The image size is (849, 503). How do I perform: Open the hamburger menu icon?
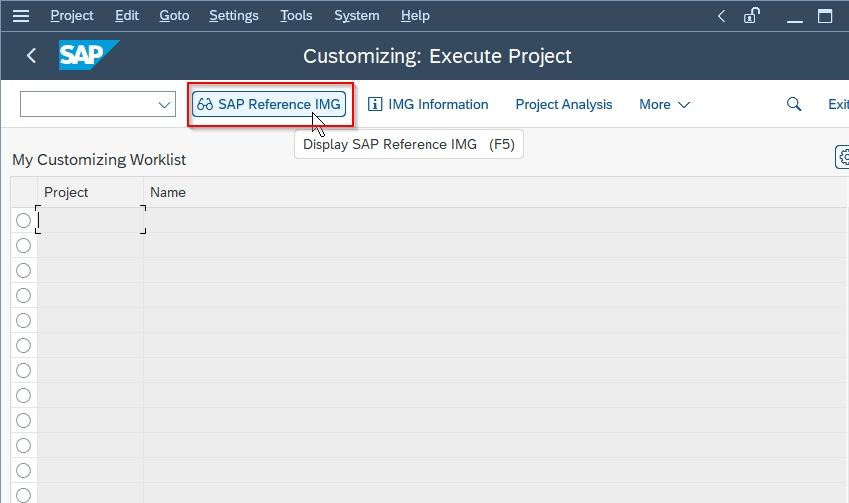(x=21, y=16)
